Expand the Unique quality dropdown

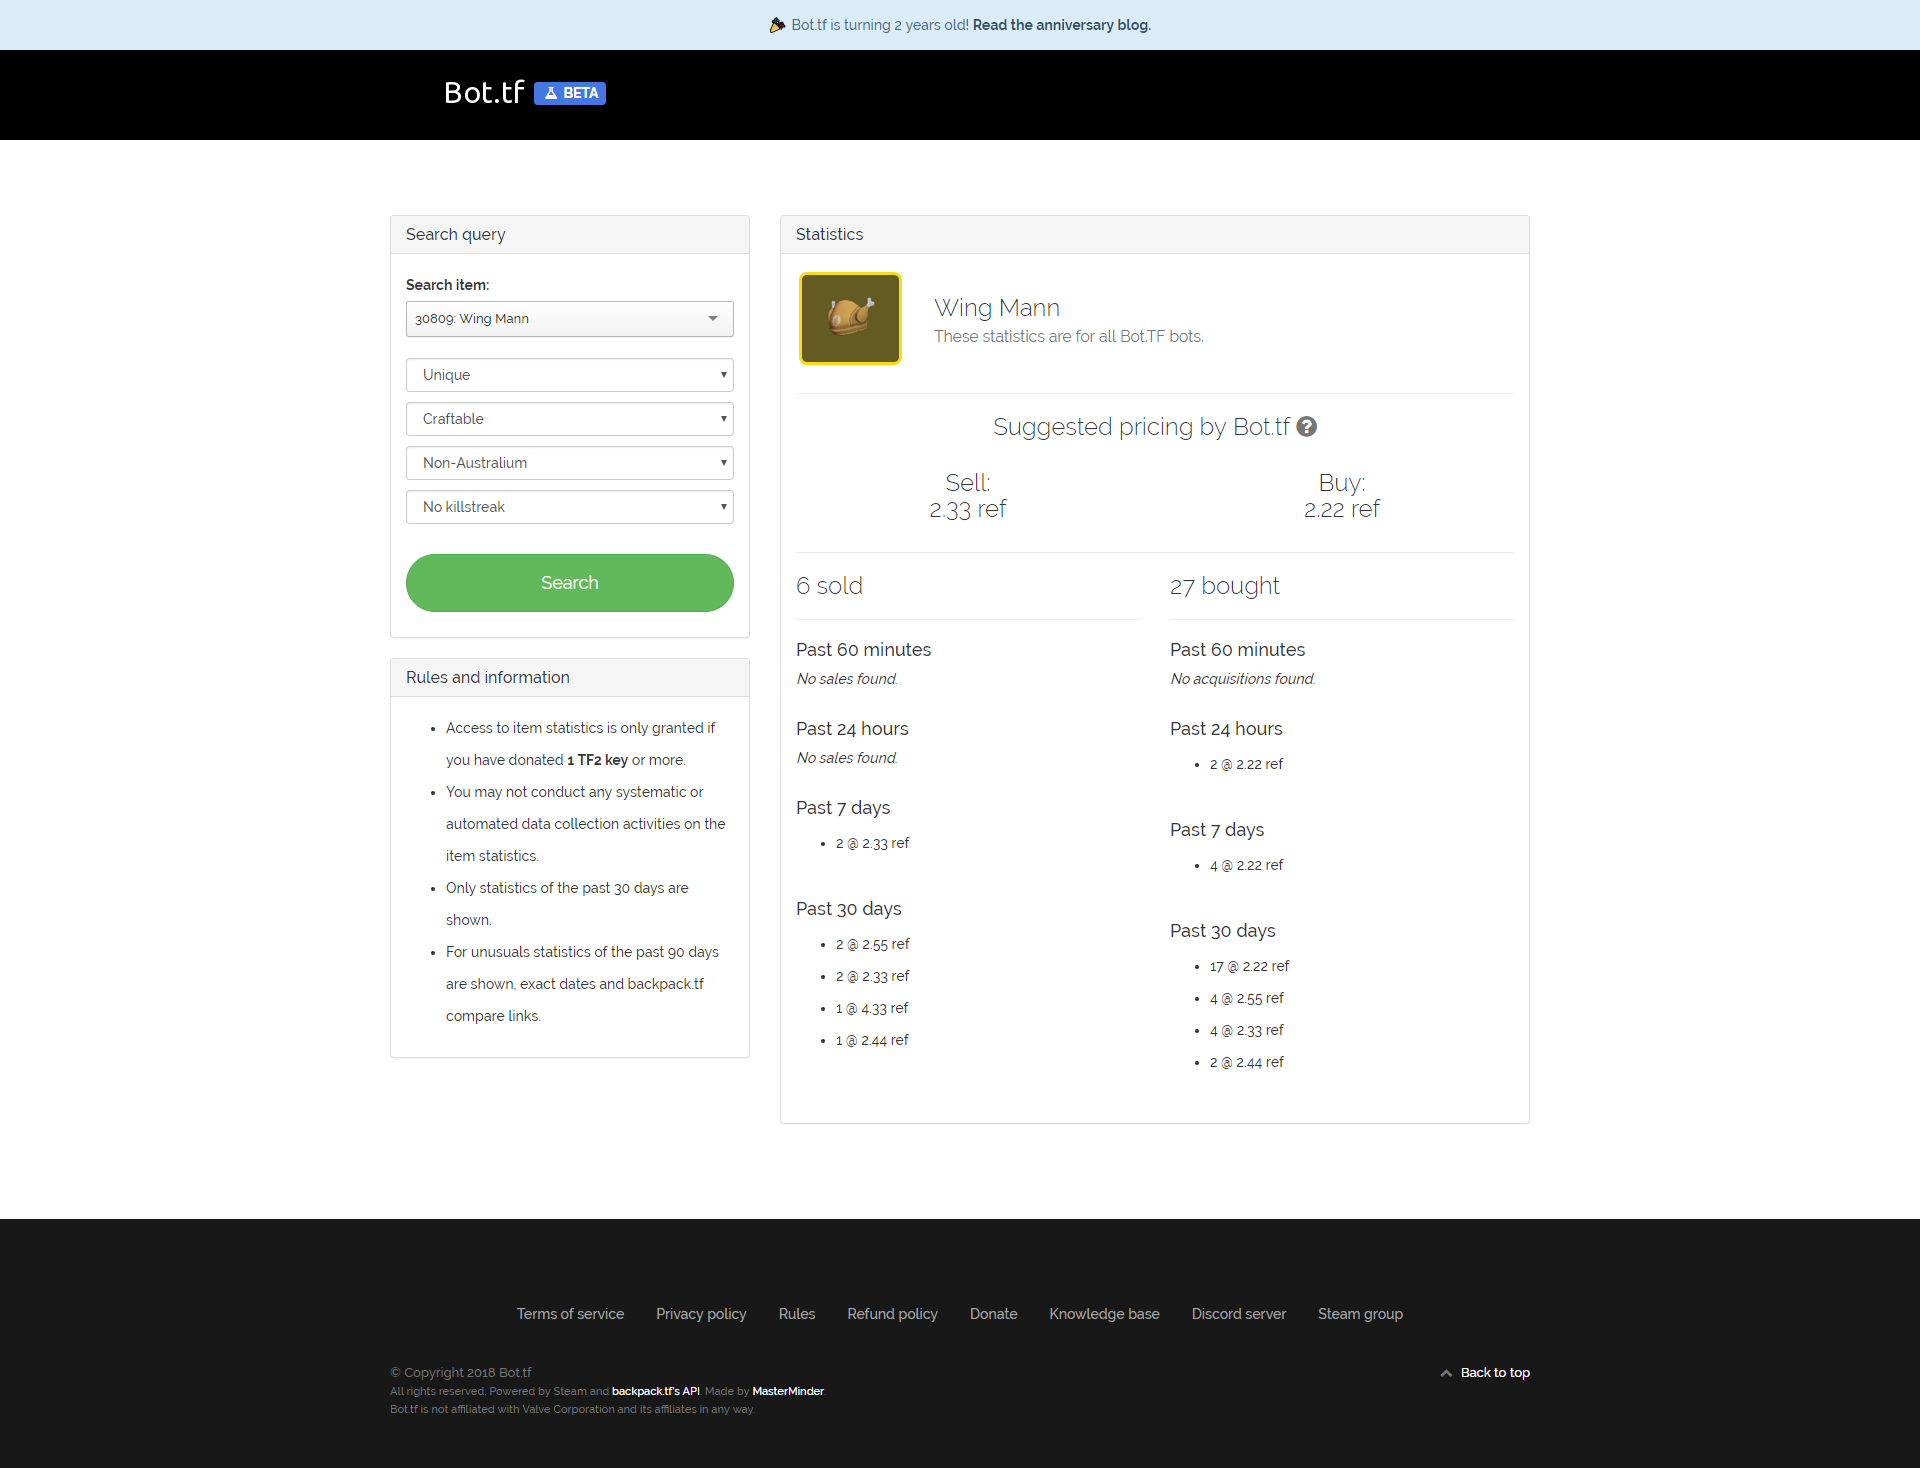tap(569, 375)
